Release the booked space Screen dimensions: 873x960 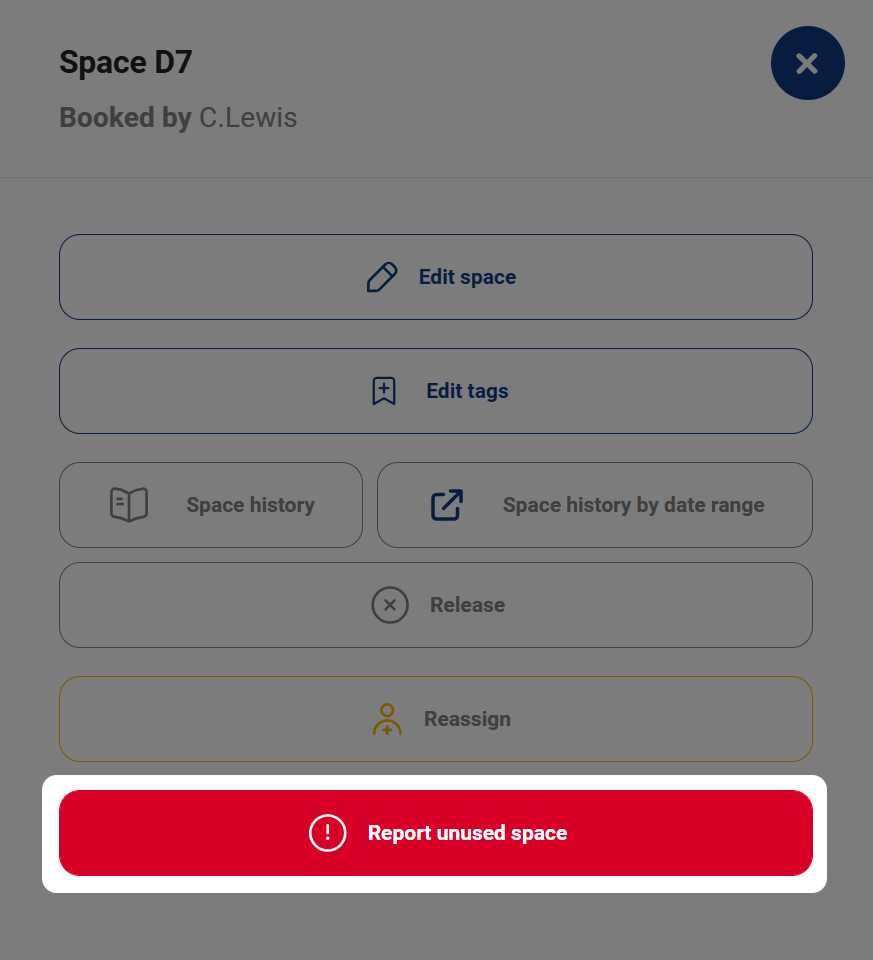pyautogui.click(x=436, y=605)
